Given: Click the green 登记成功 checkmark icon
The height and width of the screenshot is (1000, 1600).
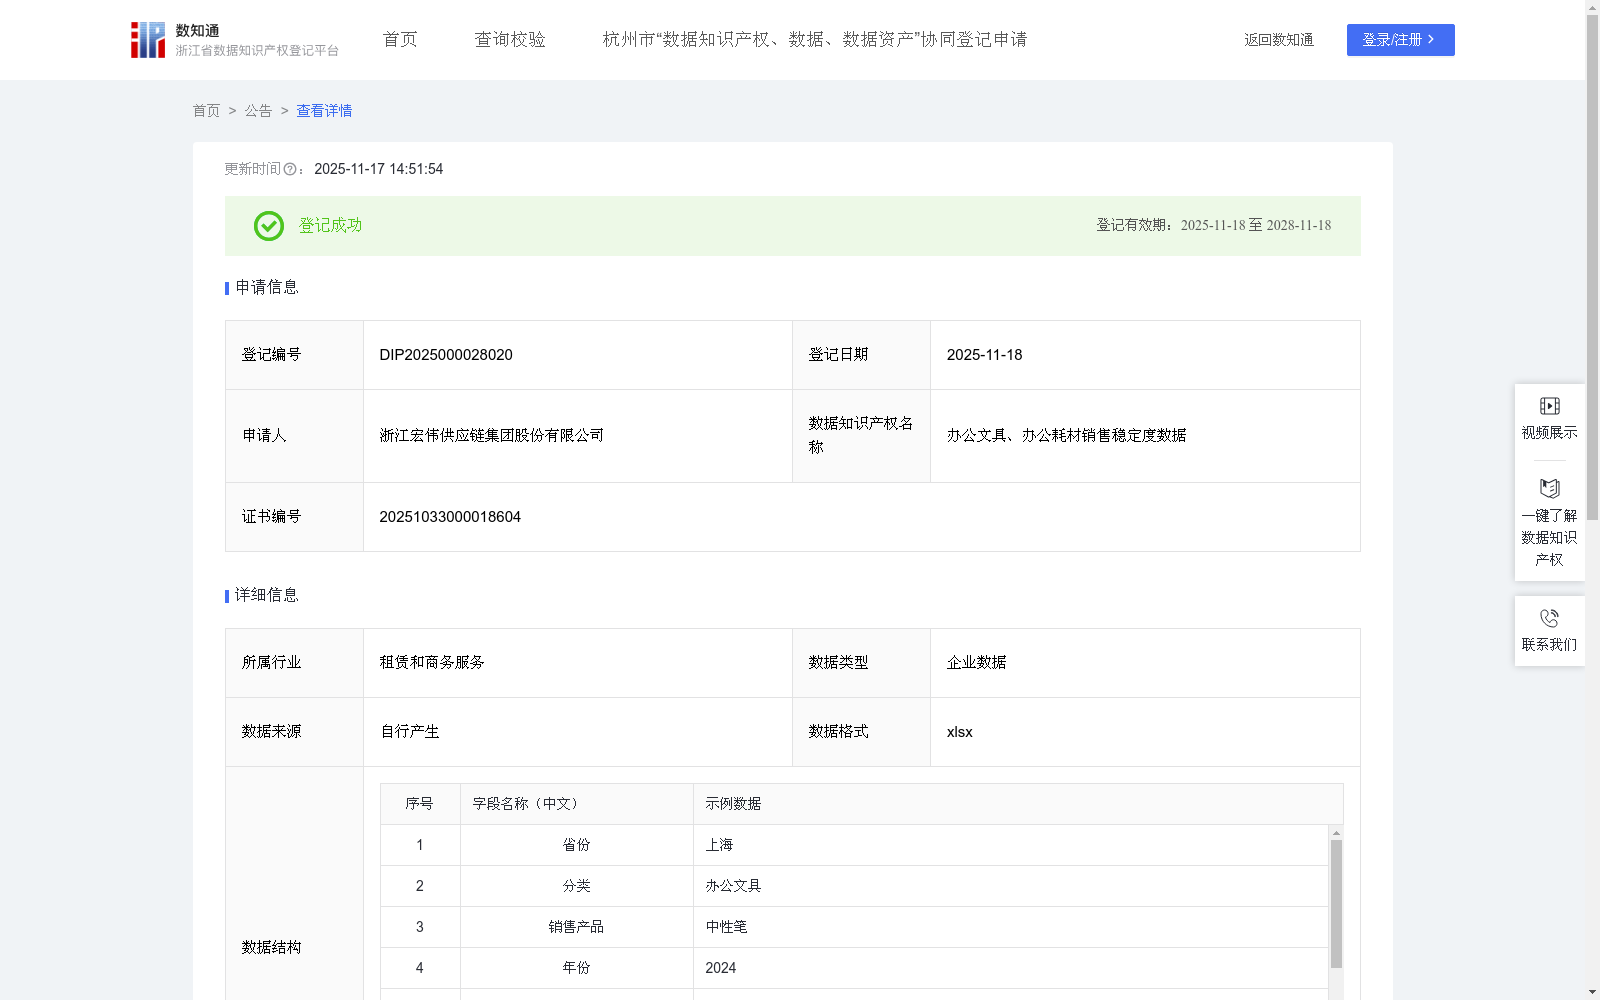Looking at the screenshot, I should coord(268,226).
